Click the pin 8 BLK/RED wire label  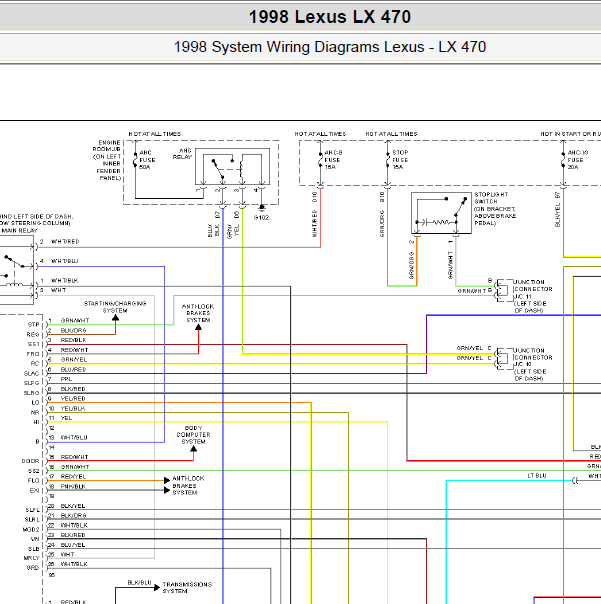73,389
